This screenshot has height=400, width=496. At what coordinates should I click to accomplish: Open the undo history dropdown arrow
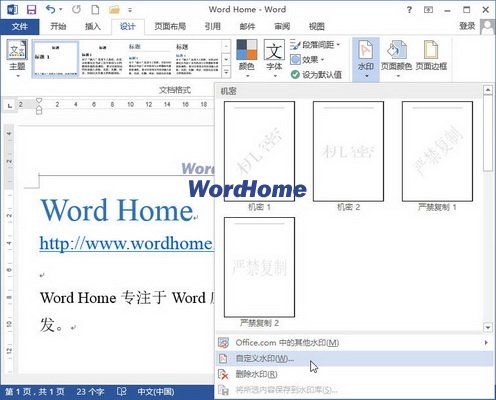click(x=61, y=9)
